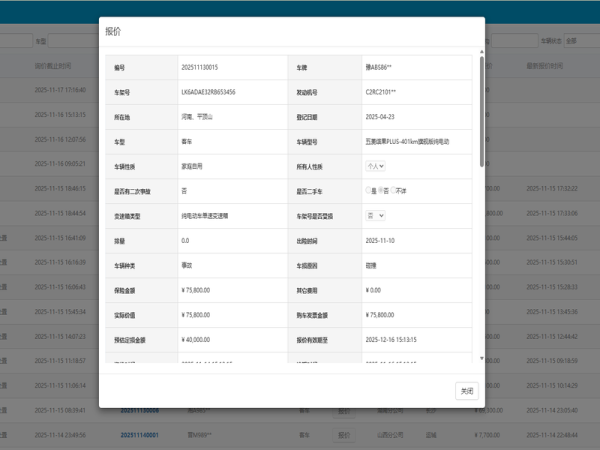Open the 所有人性质 dropdown showing 个人
The height and width of the screenshot is (450, 600).
click(375, 166)
